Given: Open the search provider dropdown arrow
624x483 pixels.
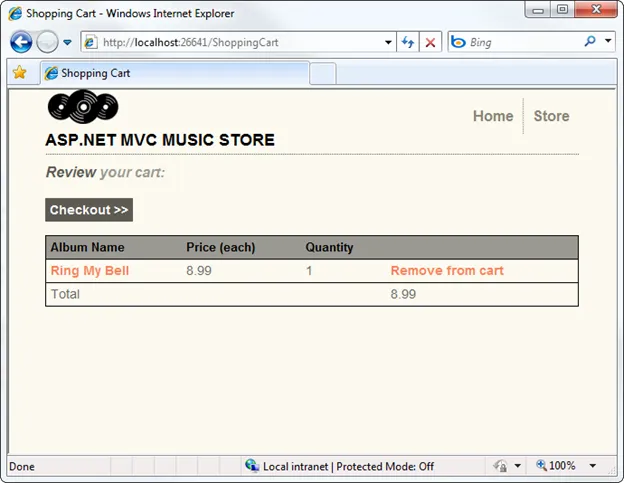Looking at the screenshot, I should point(608,42).
